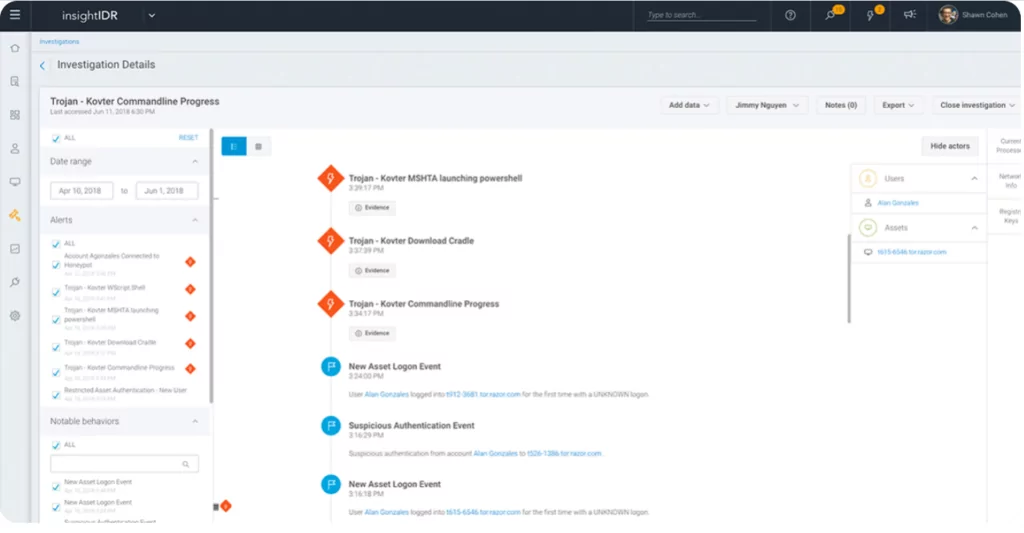Click the search icon in the Notable behaviors filter
Image resolution: width=1024 pixels, height=533 pixels.
tap(185, 464)
